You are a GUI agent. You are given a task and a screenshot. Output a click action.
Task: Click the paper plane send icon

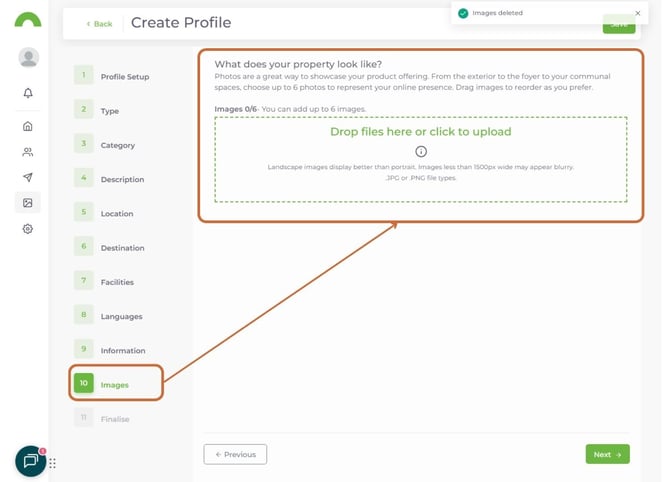click(x=28, y=177)
